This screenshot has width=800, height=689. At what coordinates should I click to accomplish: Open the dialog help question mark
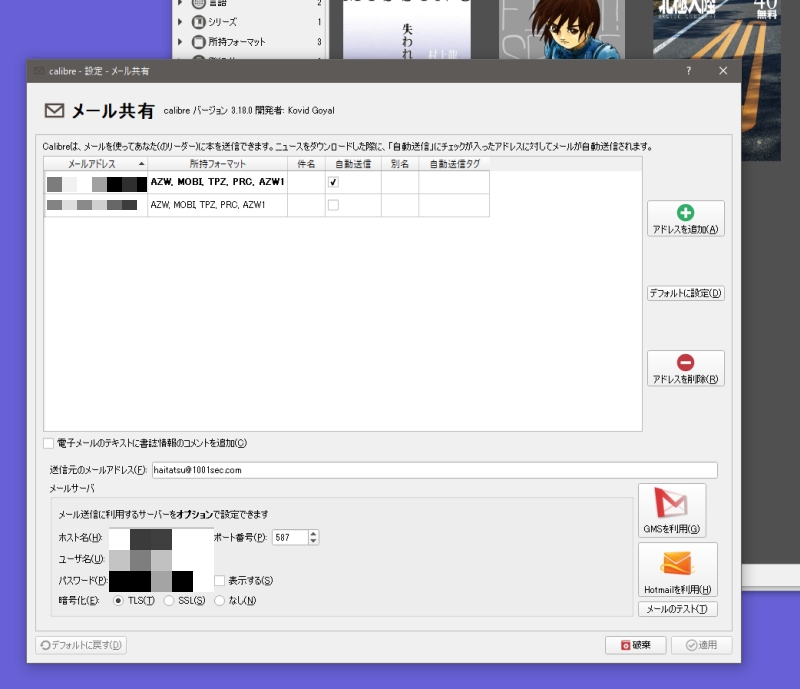tap(688, 71)
